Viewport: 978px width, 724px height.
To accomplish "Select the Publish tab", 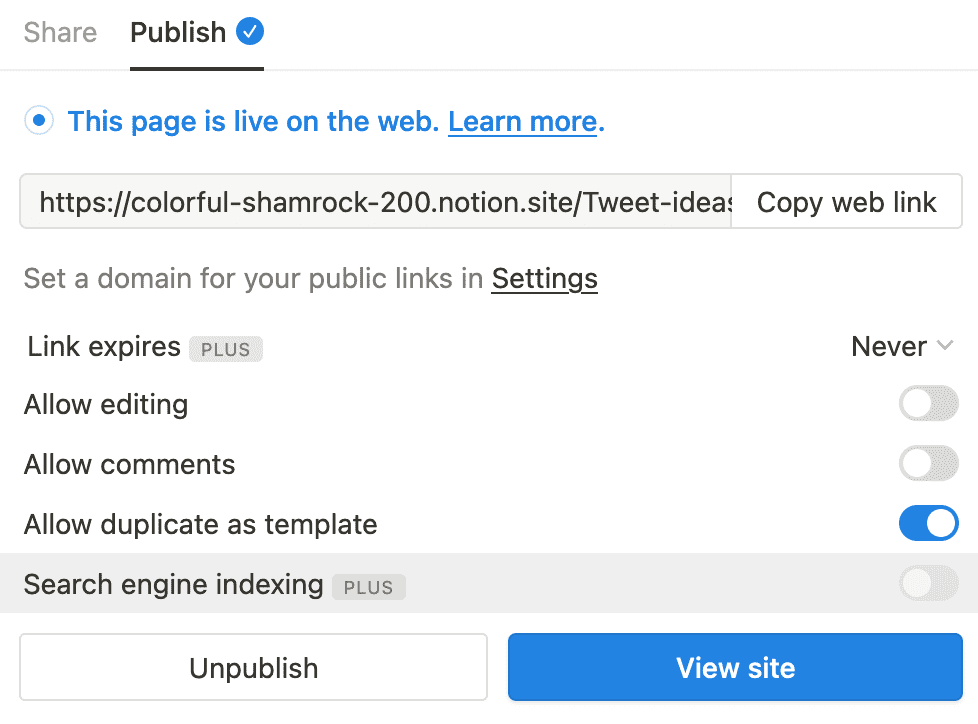I will 176,31.
